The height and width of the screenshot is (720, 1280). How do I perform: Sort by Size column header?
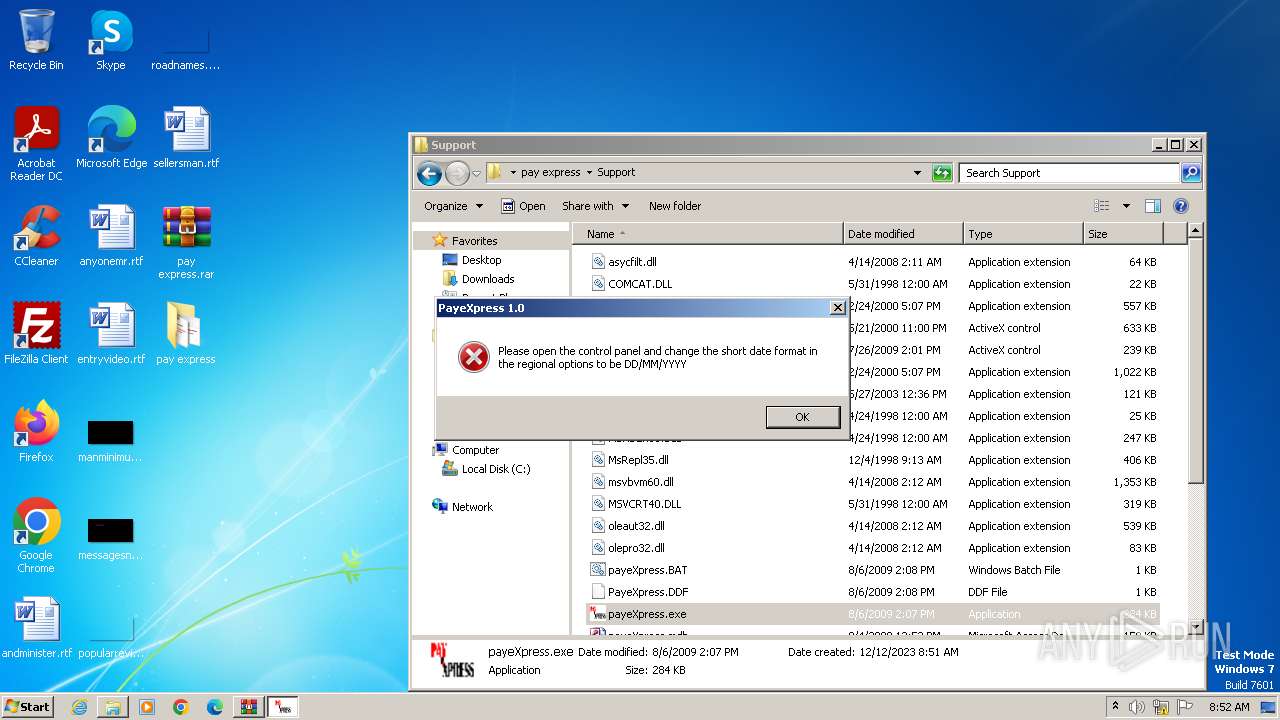(1123, 234)
